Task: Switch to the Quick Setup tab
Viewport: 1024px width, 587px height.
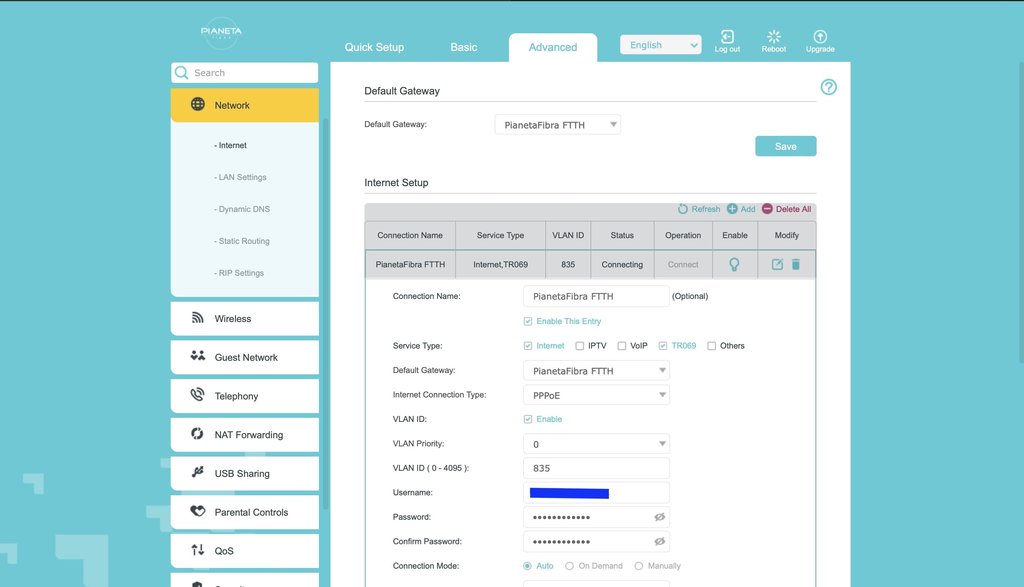Action: [x=374, y=47]
